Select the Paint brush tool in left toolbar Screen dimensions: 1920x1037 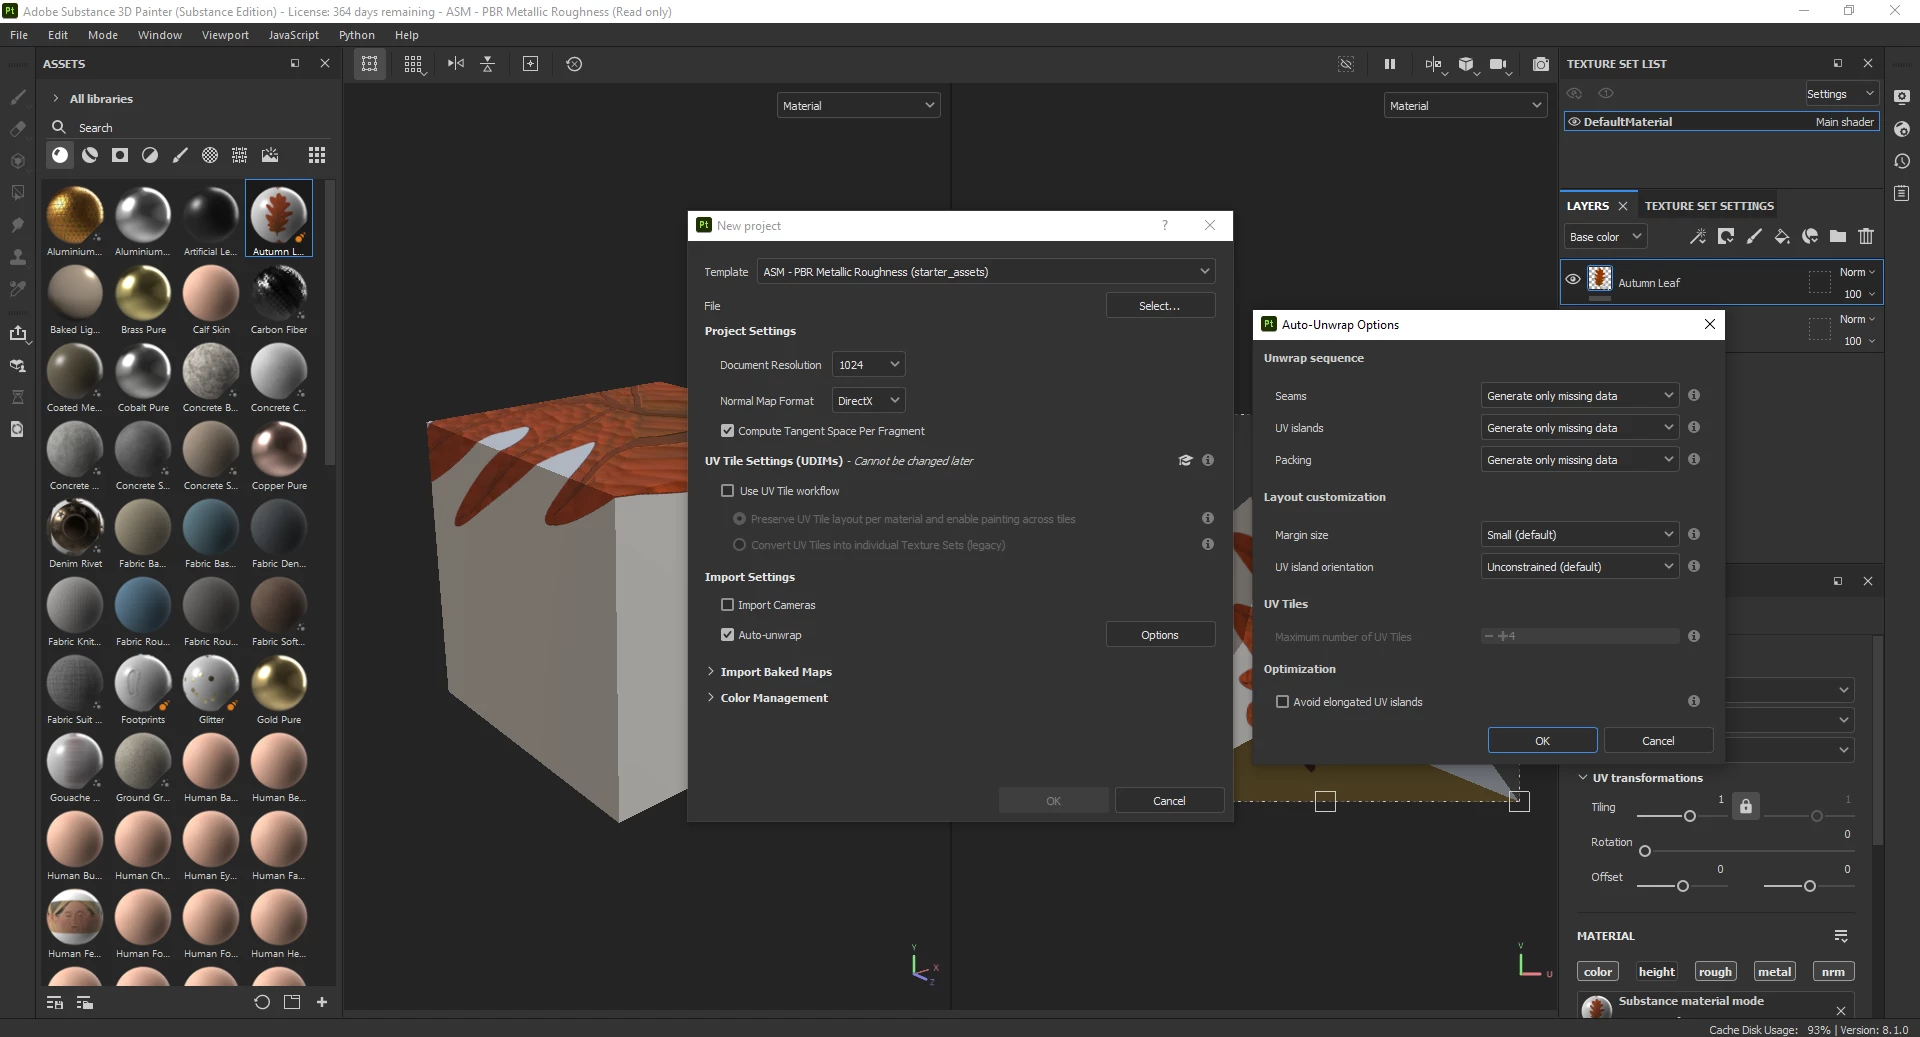point(17,97)
